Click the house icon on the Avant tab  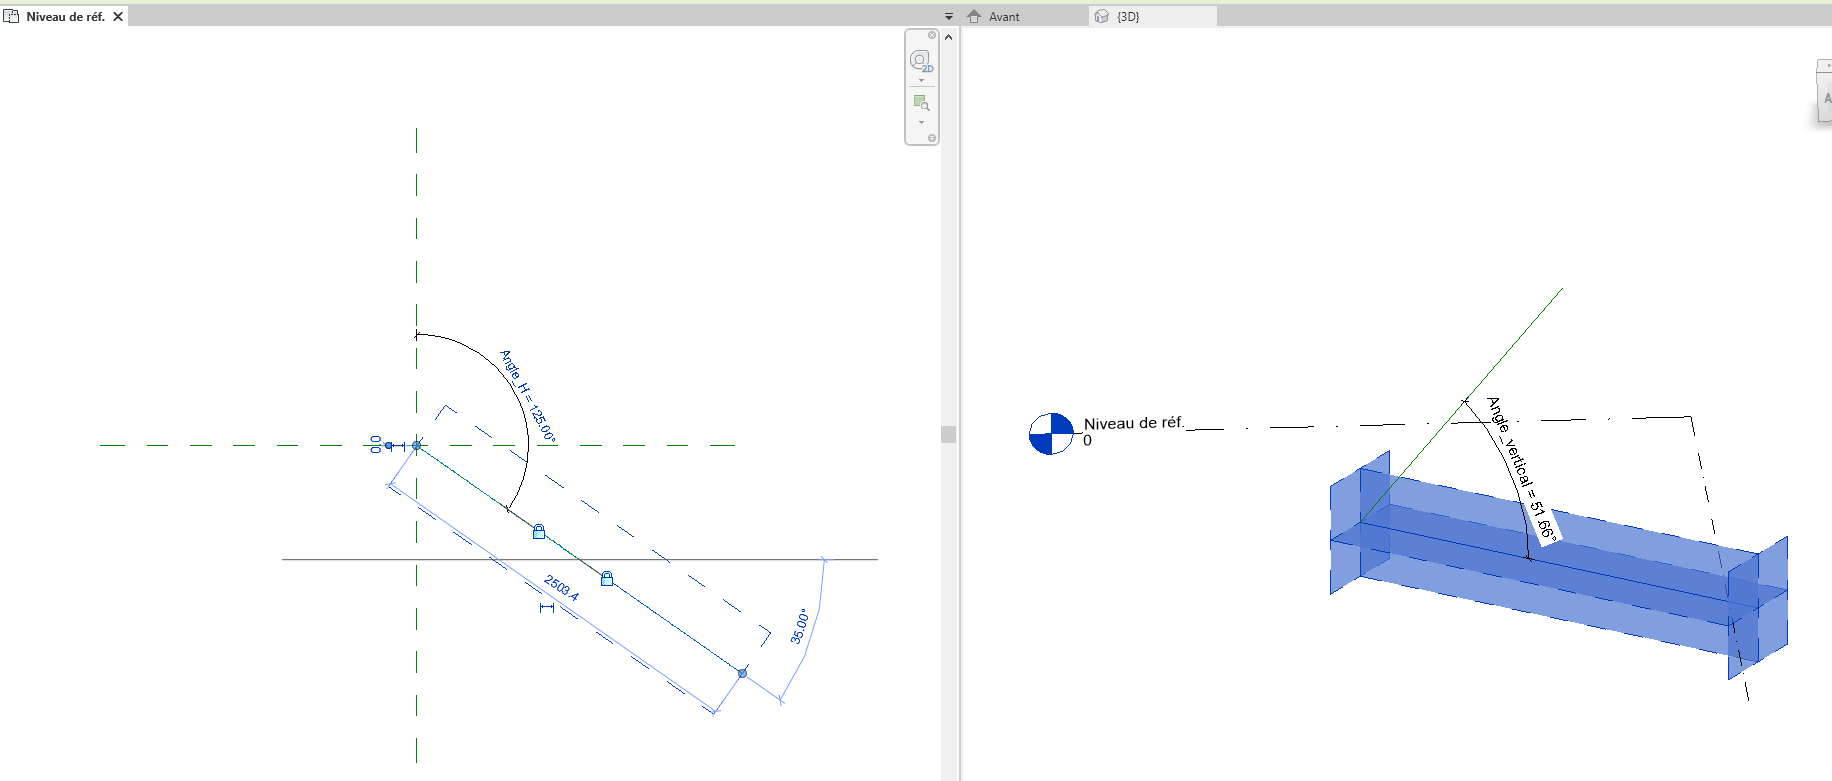click(x=975, y=17)
